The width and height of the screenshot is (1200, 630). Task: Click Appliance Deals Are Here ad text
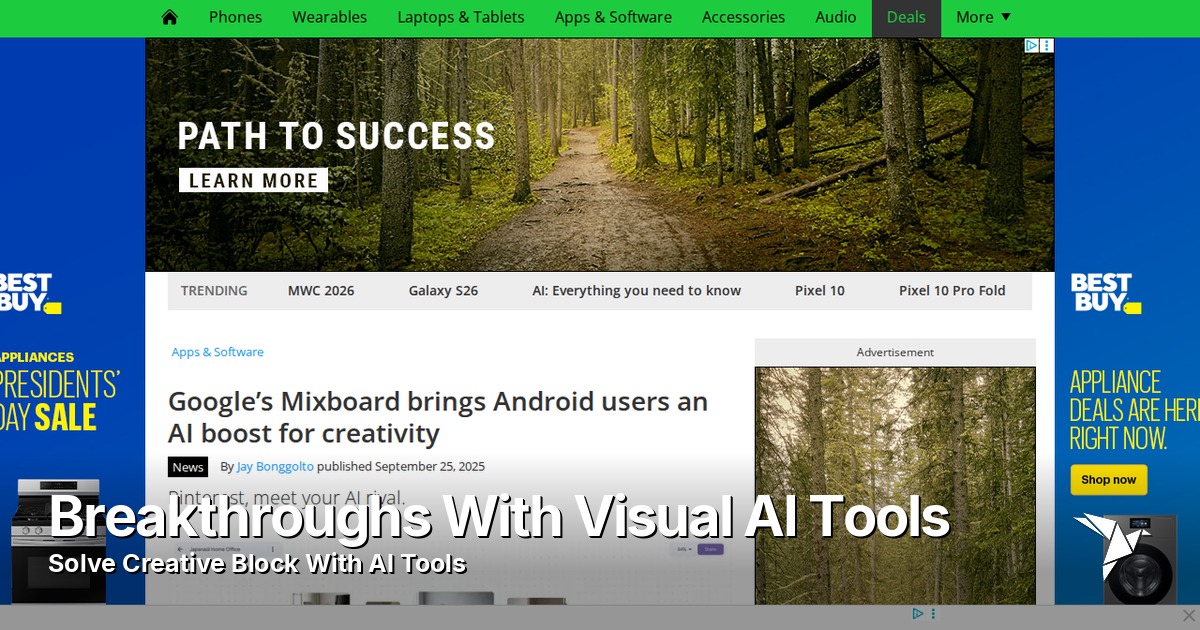[1134, 410]
